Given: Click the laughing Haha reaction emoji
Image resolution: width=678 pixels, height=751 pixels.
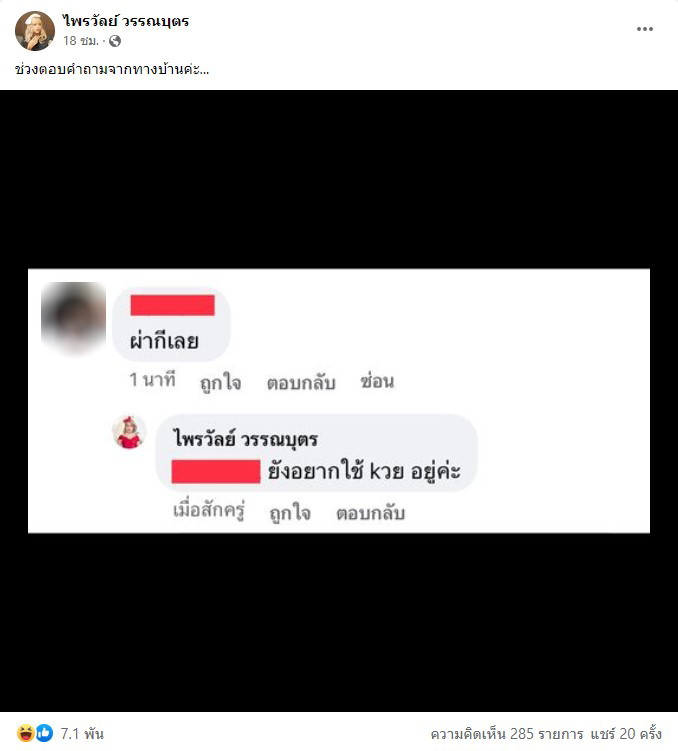Looking at the screenshot, I should [x=26, y=733].
